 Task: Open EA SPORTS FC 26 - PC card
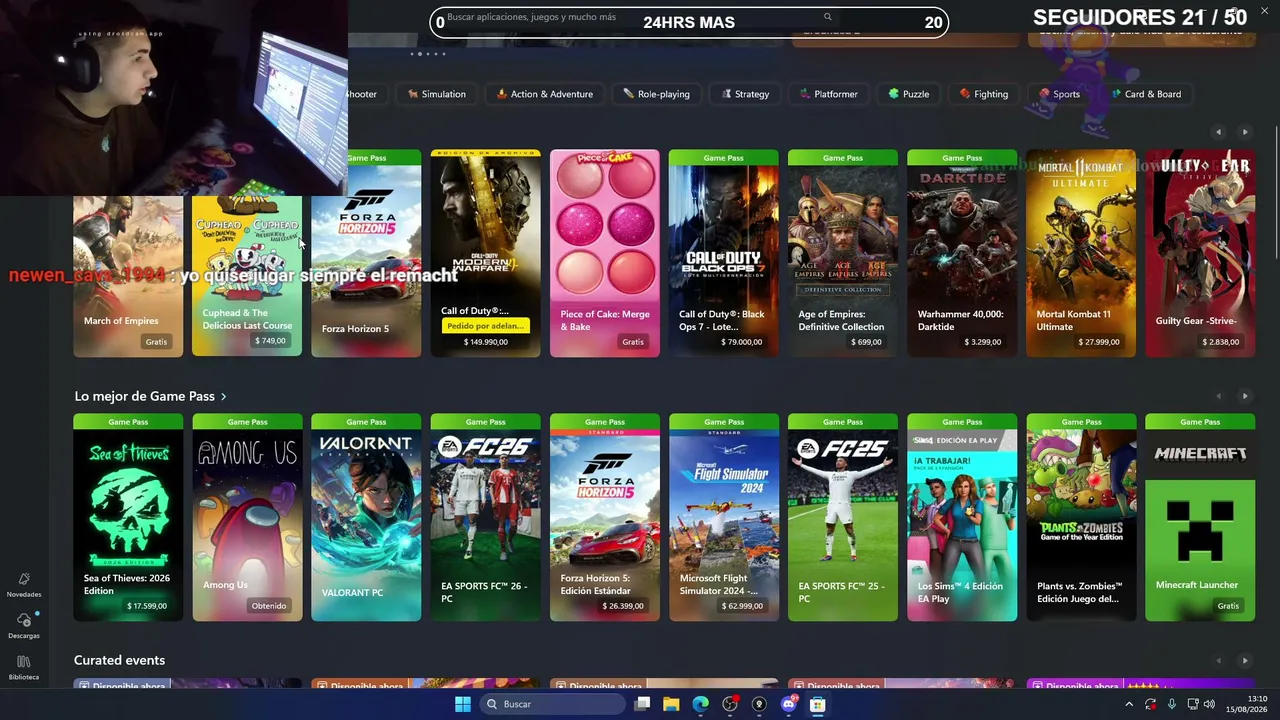click(485, 517)
